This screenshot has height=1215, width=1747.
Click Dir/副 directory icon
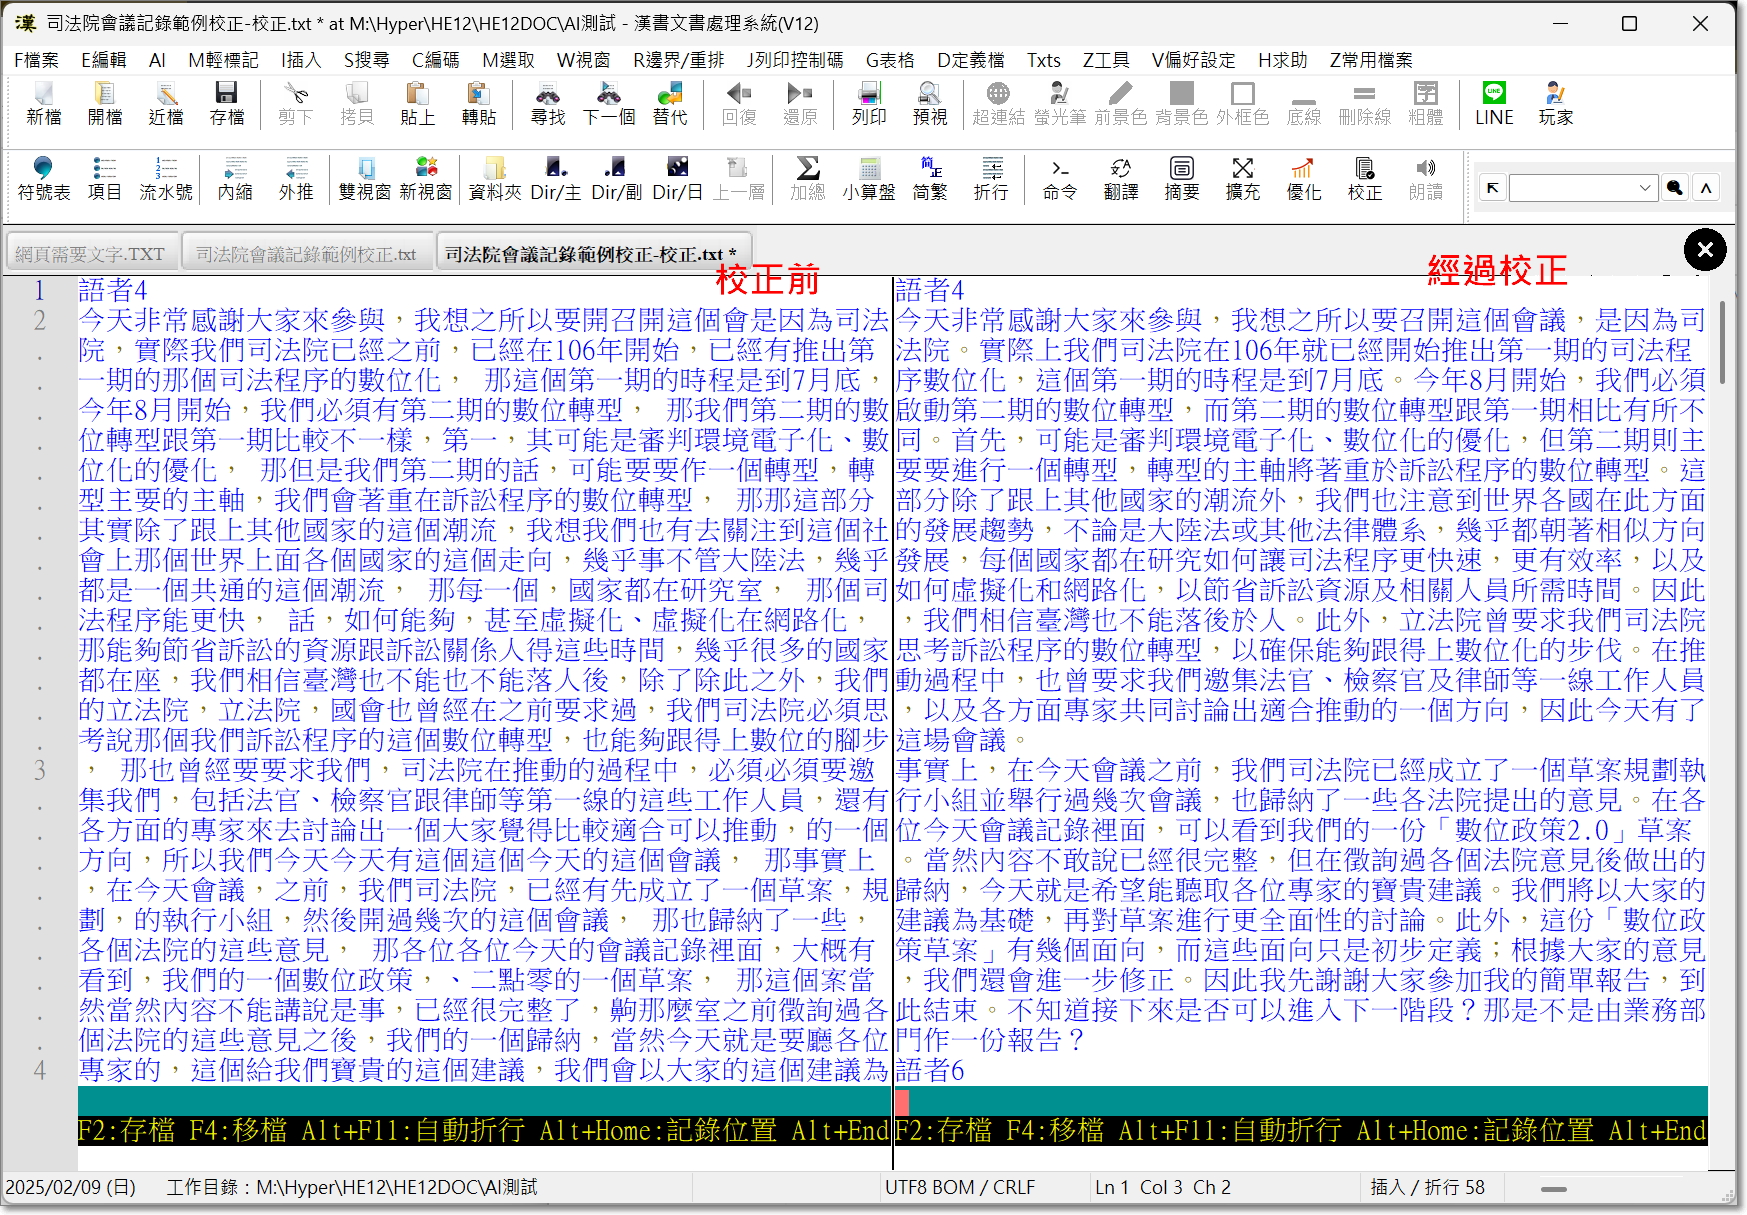[617, 179]
